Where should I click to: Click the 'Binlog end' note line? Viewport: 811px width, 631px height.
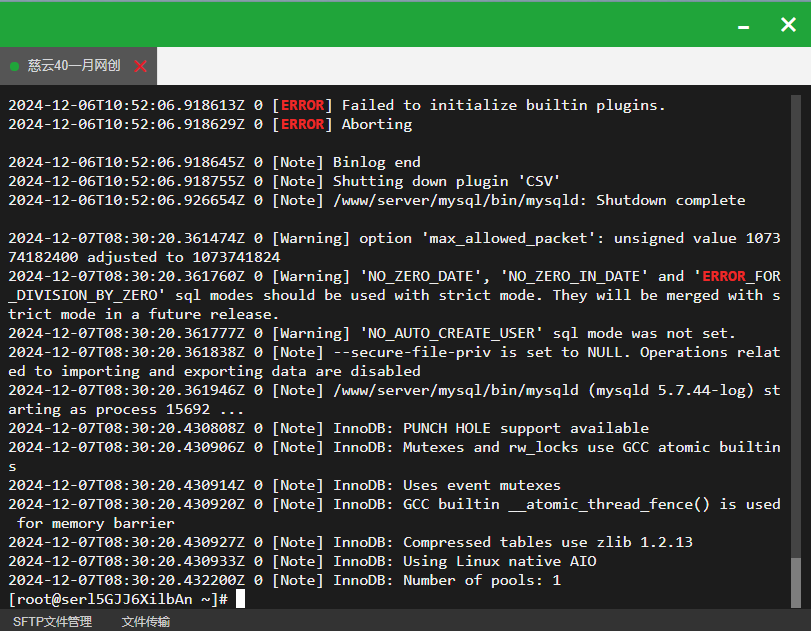(214, 162)
